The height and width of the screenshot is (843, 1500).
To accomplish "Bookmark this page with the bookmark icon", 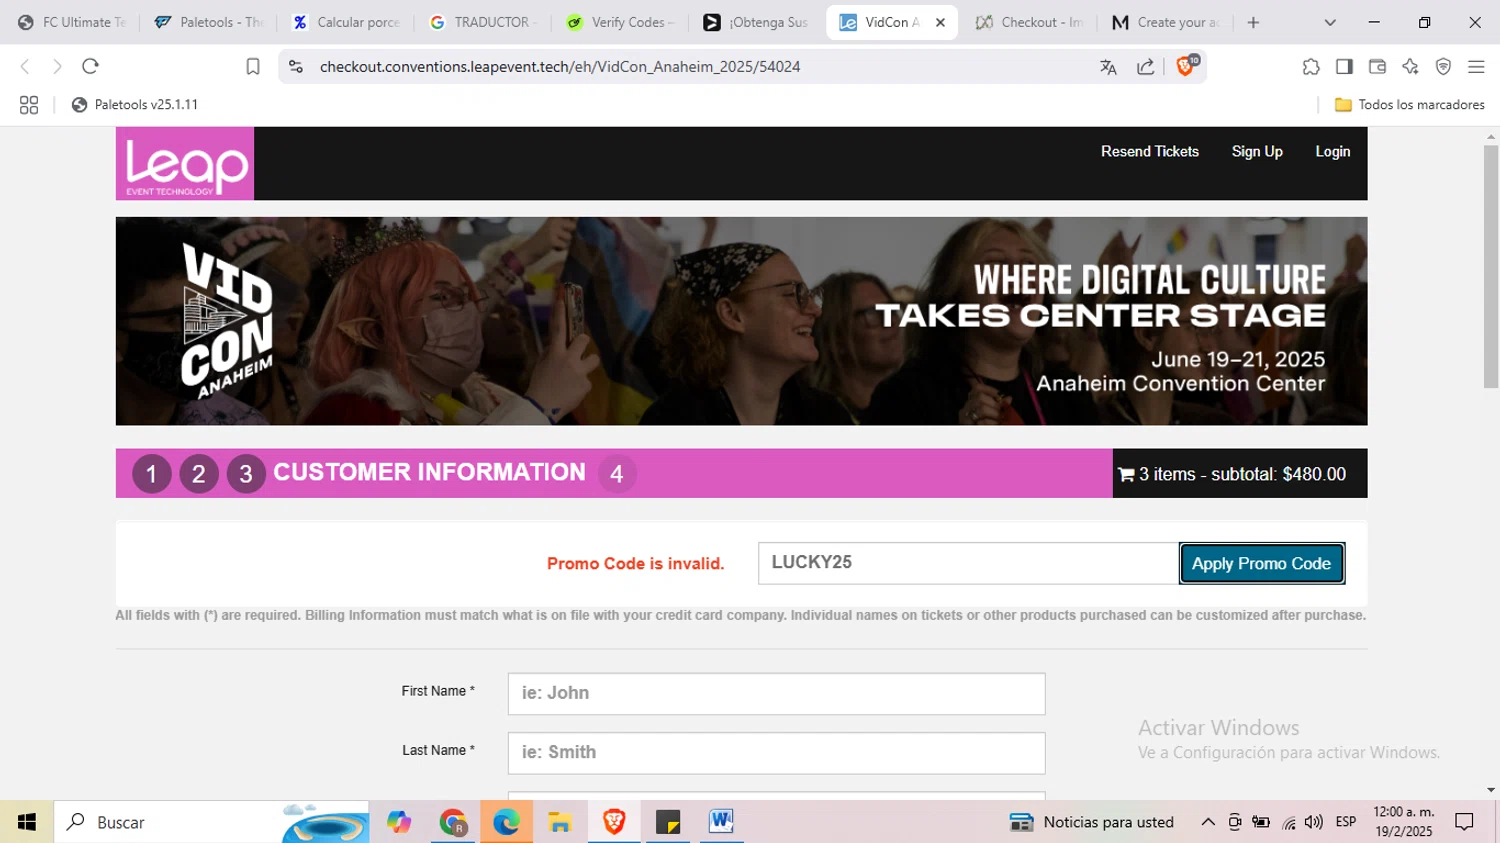I will tap(253, 66).
